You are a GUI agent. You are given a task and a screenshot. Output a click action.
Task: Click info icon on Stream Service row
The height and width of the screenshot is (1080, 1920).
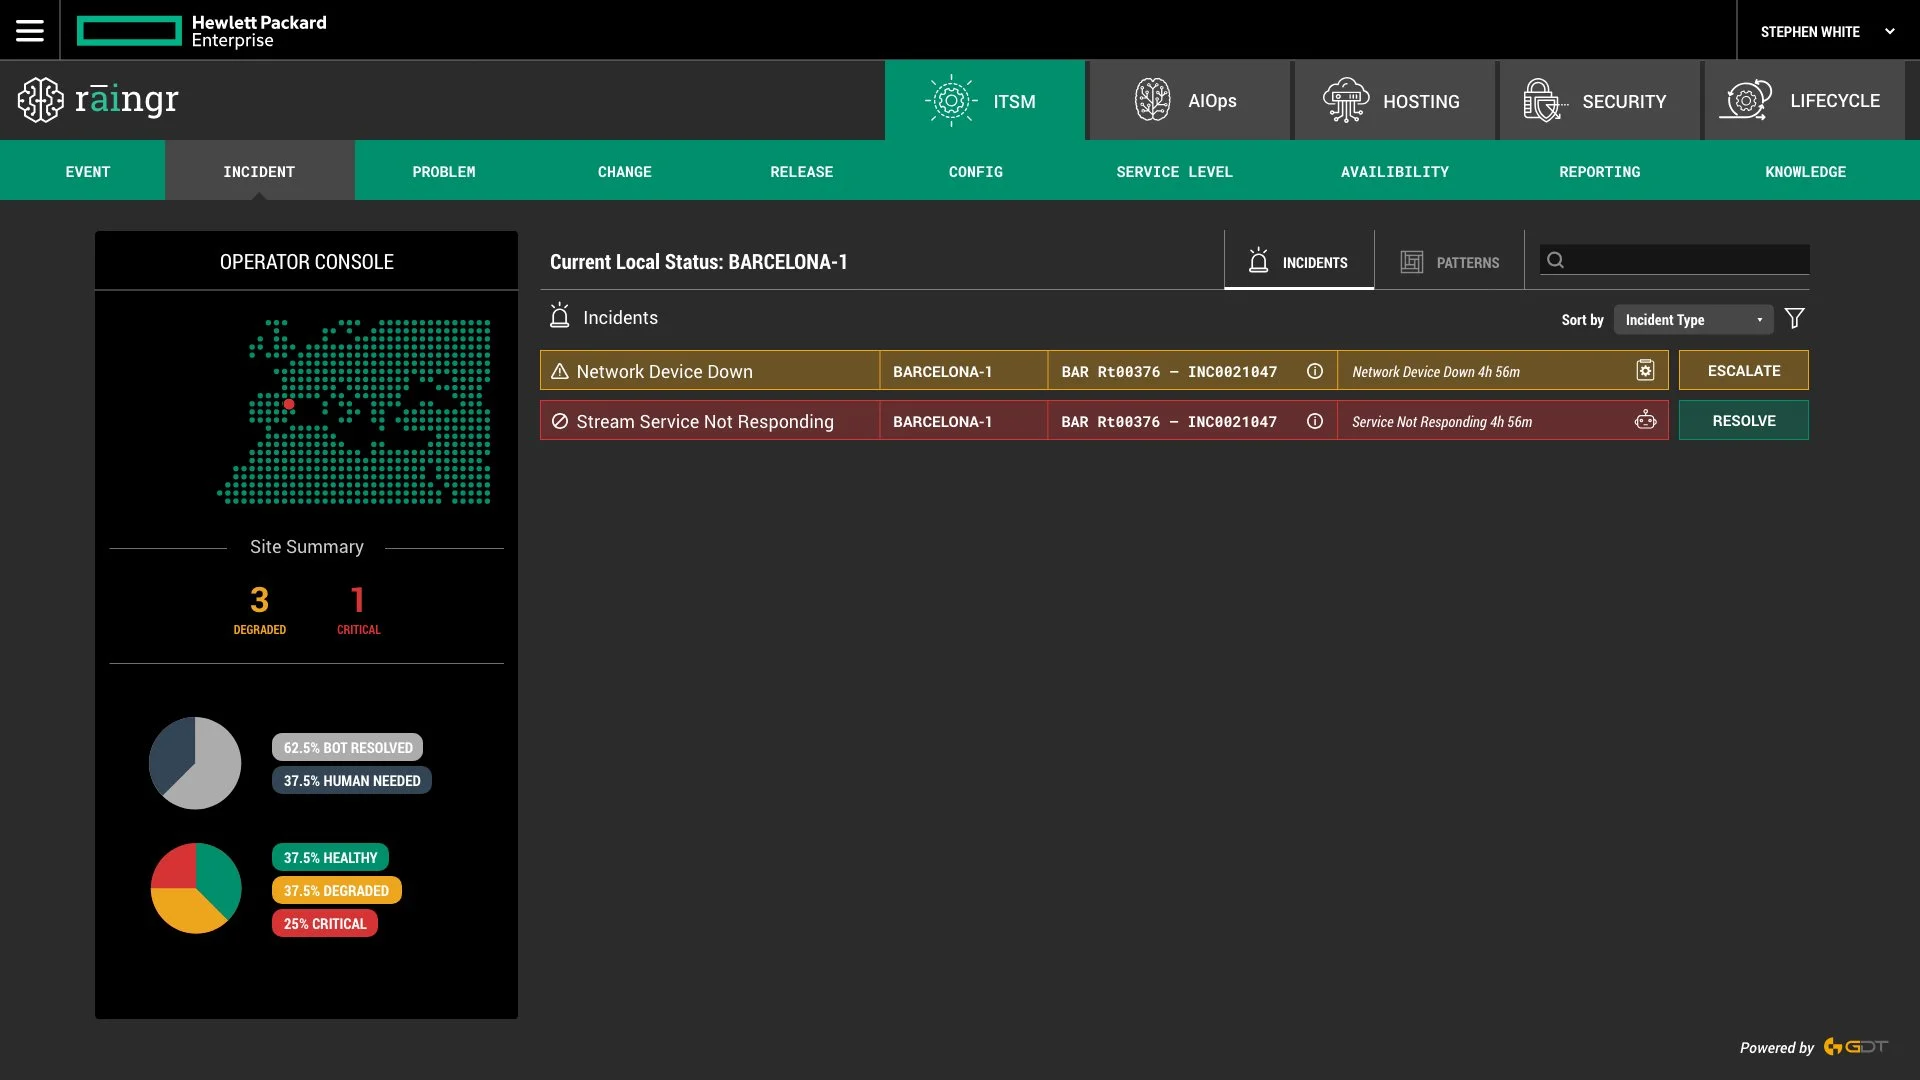coord(1315,422)
